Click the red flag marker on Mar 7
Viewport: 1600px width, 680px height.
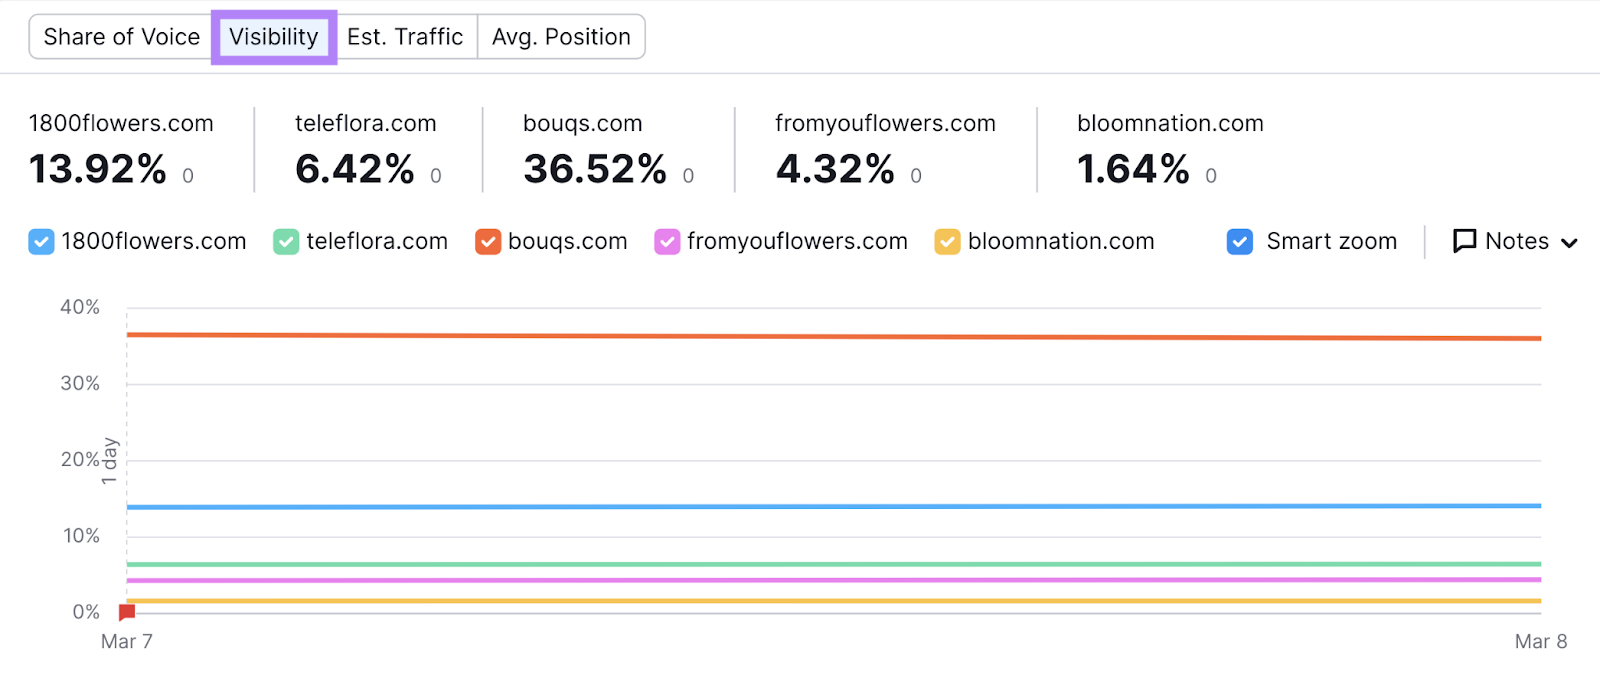tap(127, 612)
